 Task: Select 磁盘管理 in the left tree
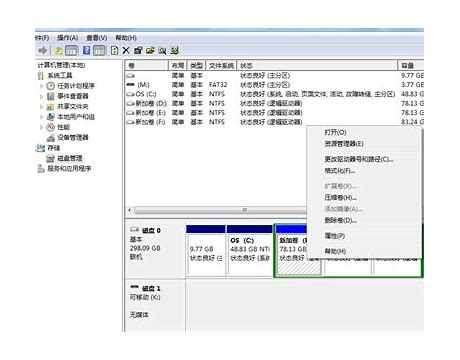tap(70, 158)
